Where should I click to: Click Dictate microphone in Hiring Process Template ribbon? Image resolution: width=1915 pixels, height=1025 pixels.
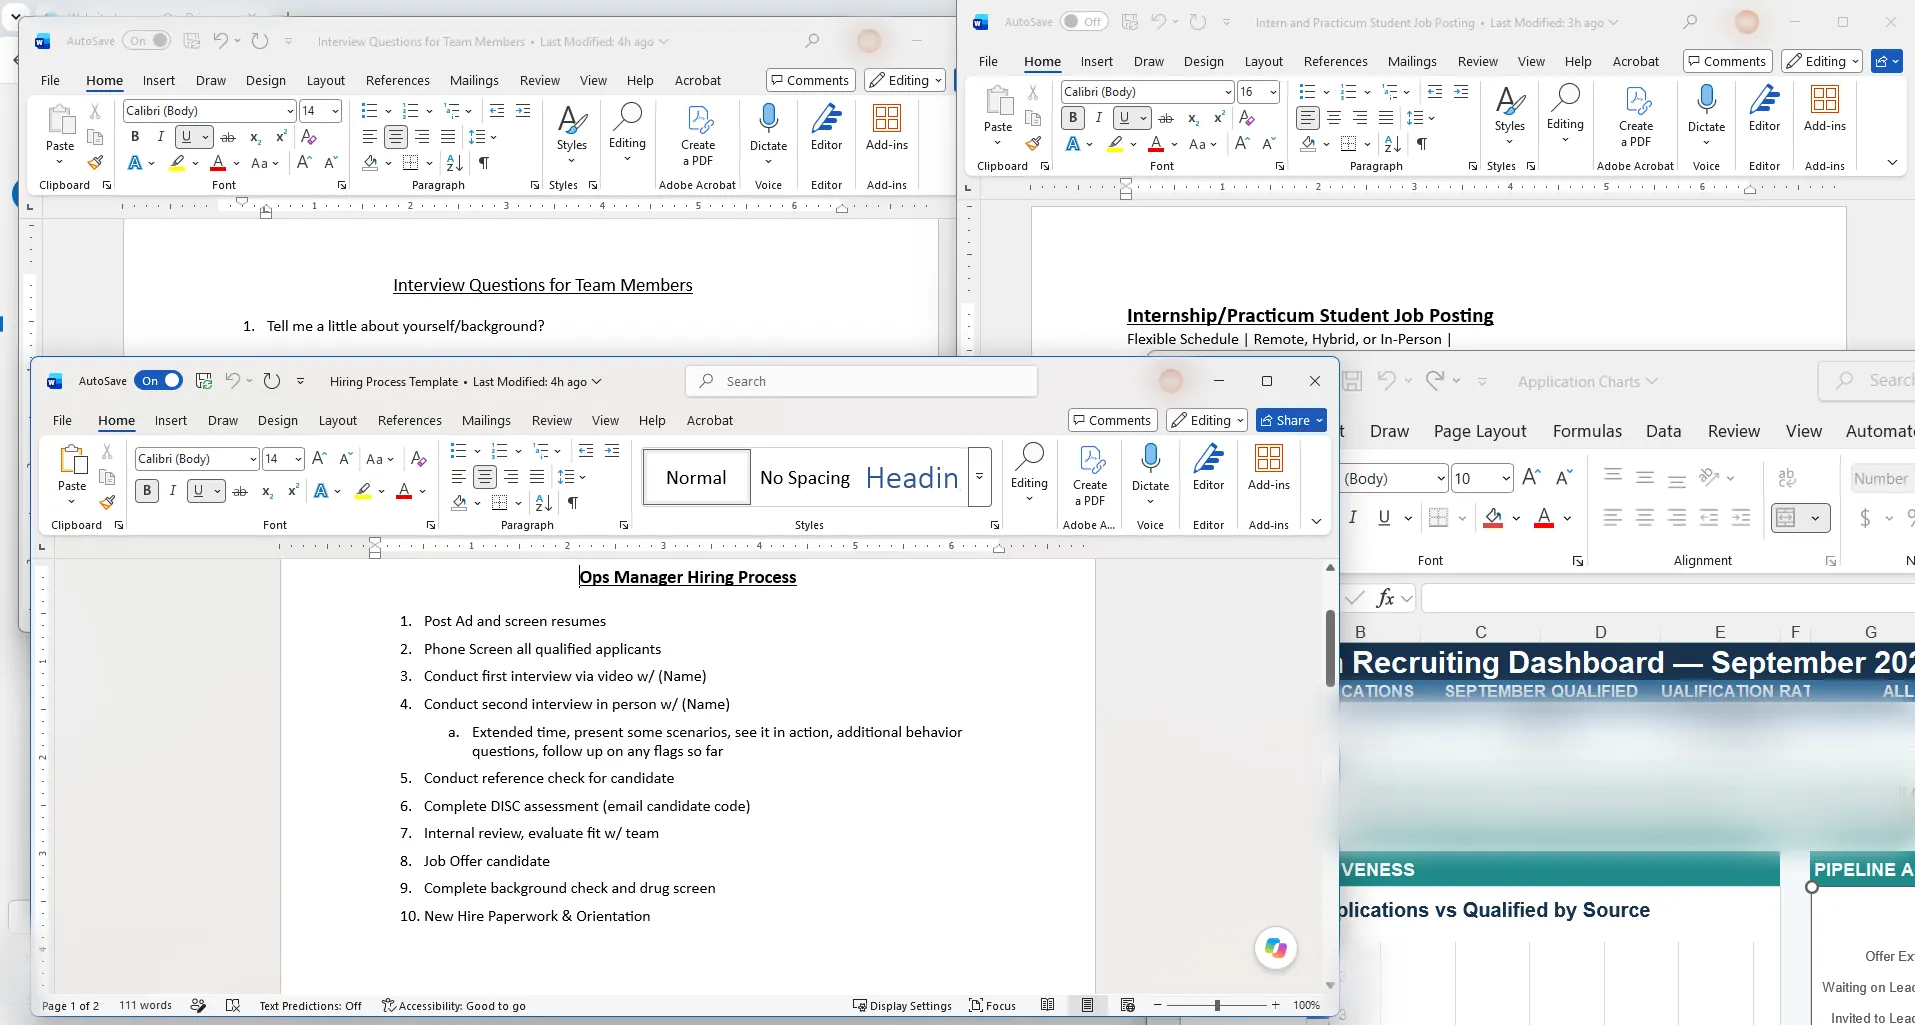pos(1150,460)
